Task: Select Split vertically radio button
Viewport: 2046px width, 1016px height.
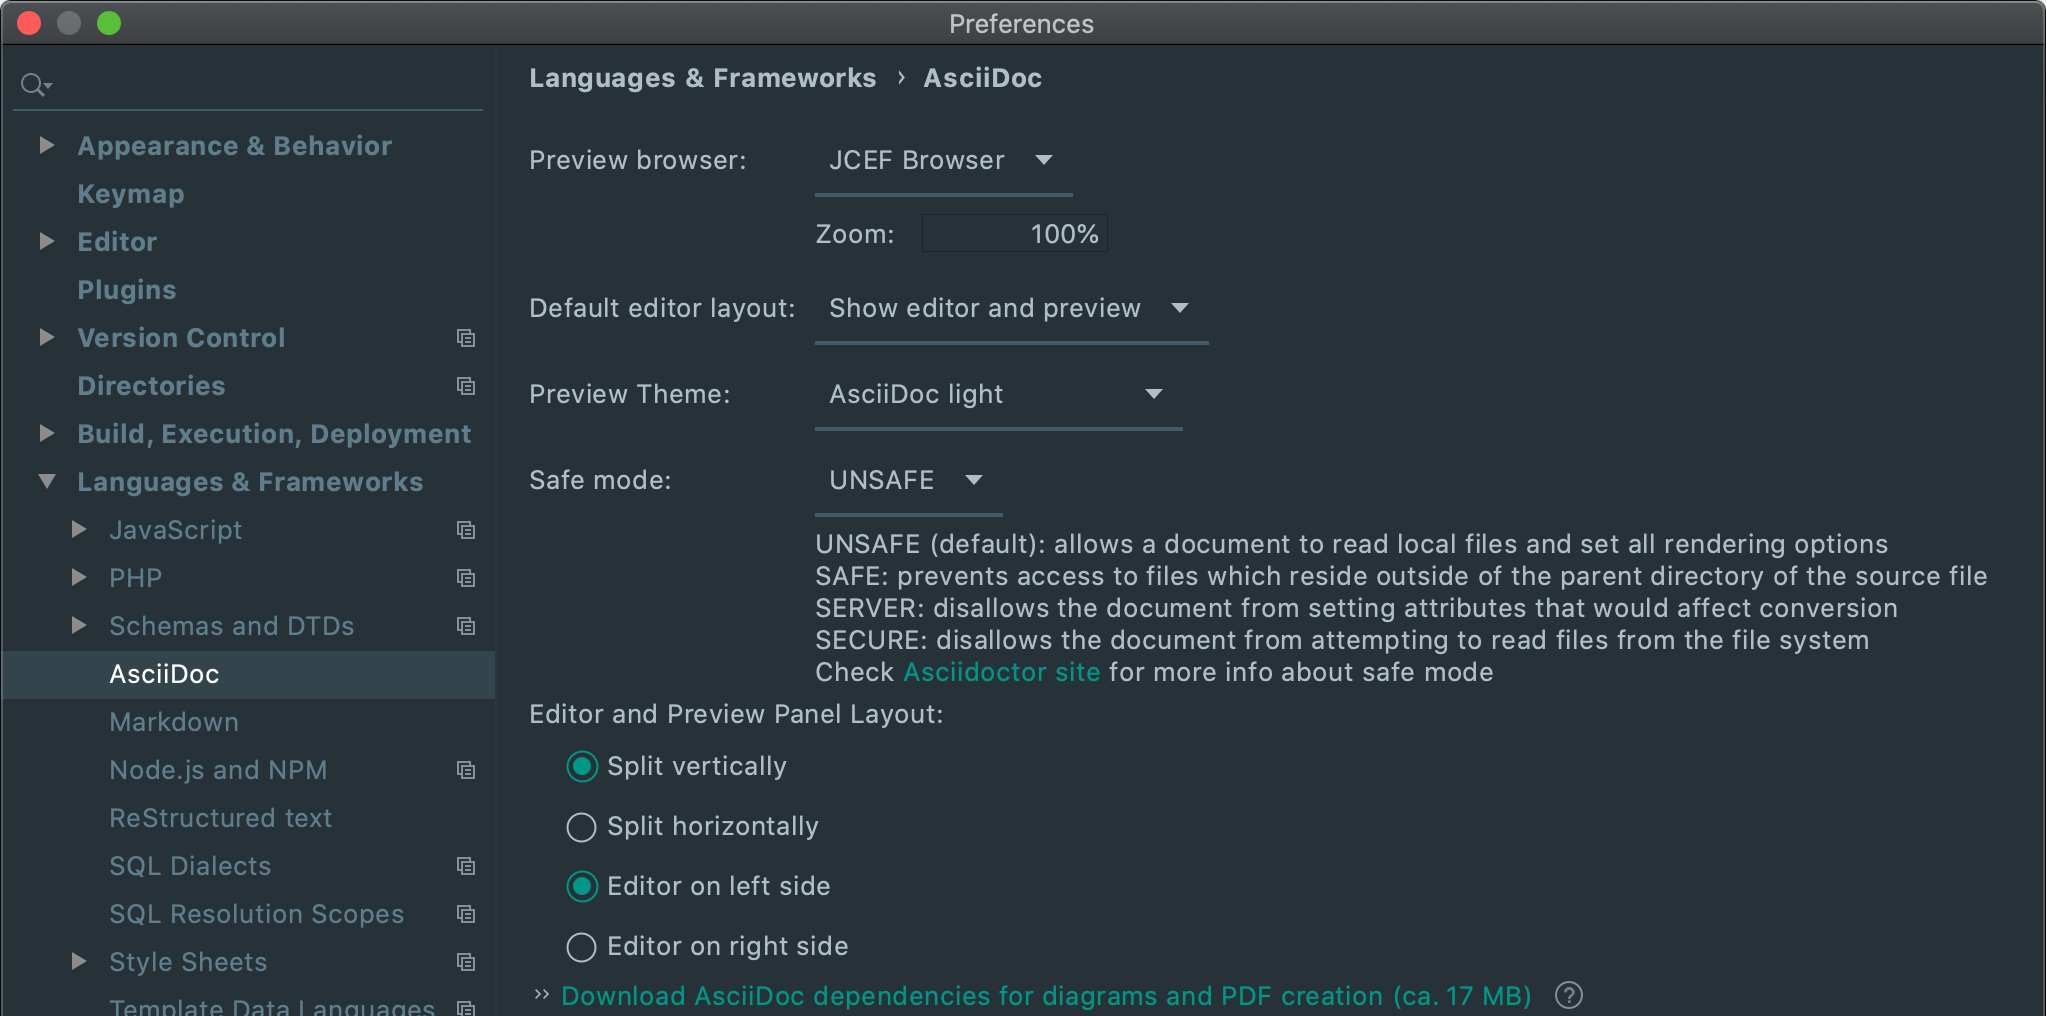Action: 582,767
